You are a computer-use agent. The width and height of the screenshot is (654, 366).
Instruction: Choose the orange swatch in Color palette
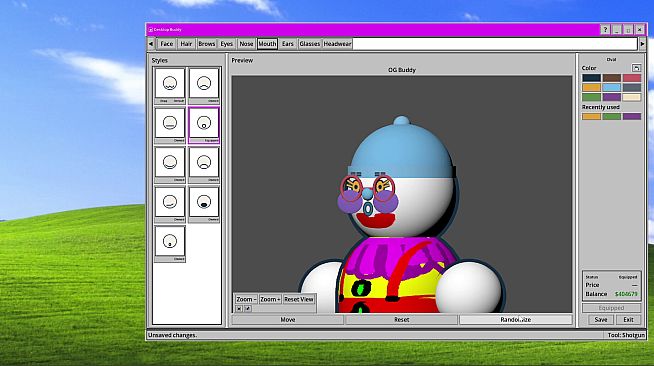click(x=591, y=88)
